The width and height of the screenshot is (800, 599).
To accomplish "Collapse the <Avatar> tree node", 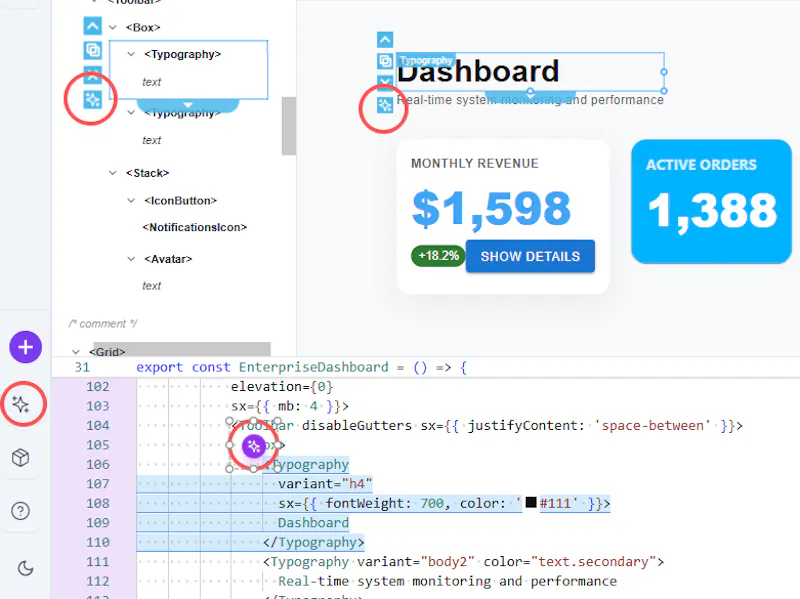I will tap(131, 259).
